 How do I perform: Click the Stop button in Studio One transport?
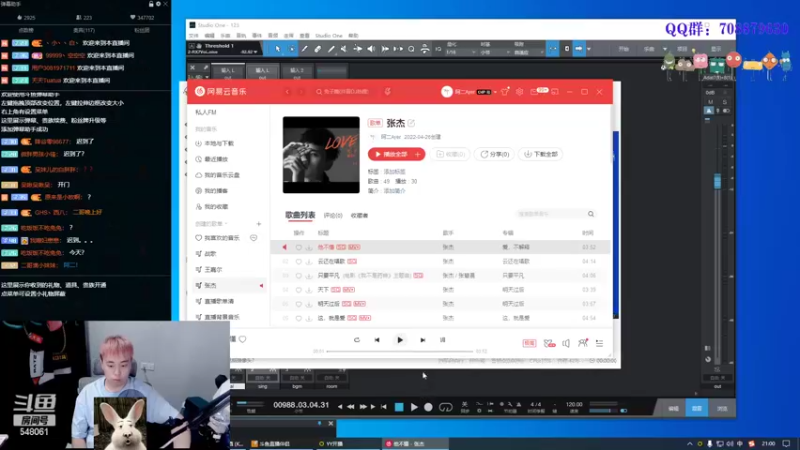coord(399,407)
